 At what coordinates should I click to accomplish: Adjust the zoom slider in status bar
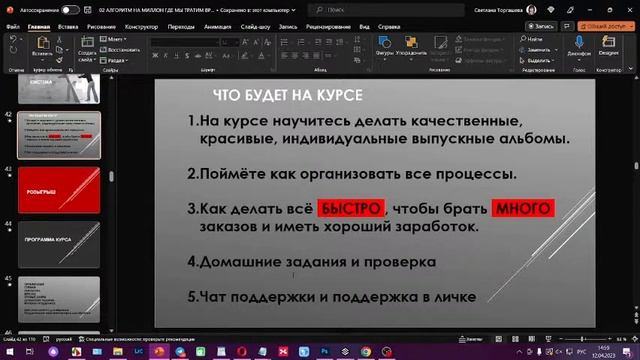pyautogui.click(x=584, y=339)
